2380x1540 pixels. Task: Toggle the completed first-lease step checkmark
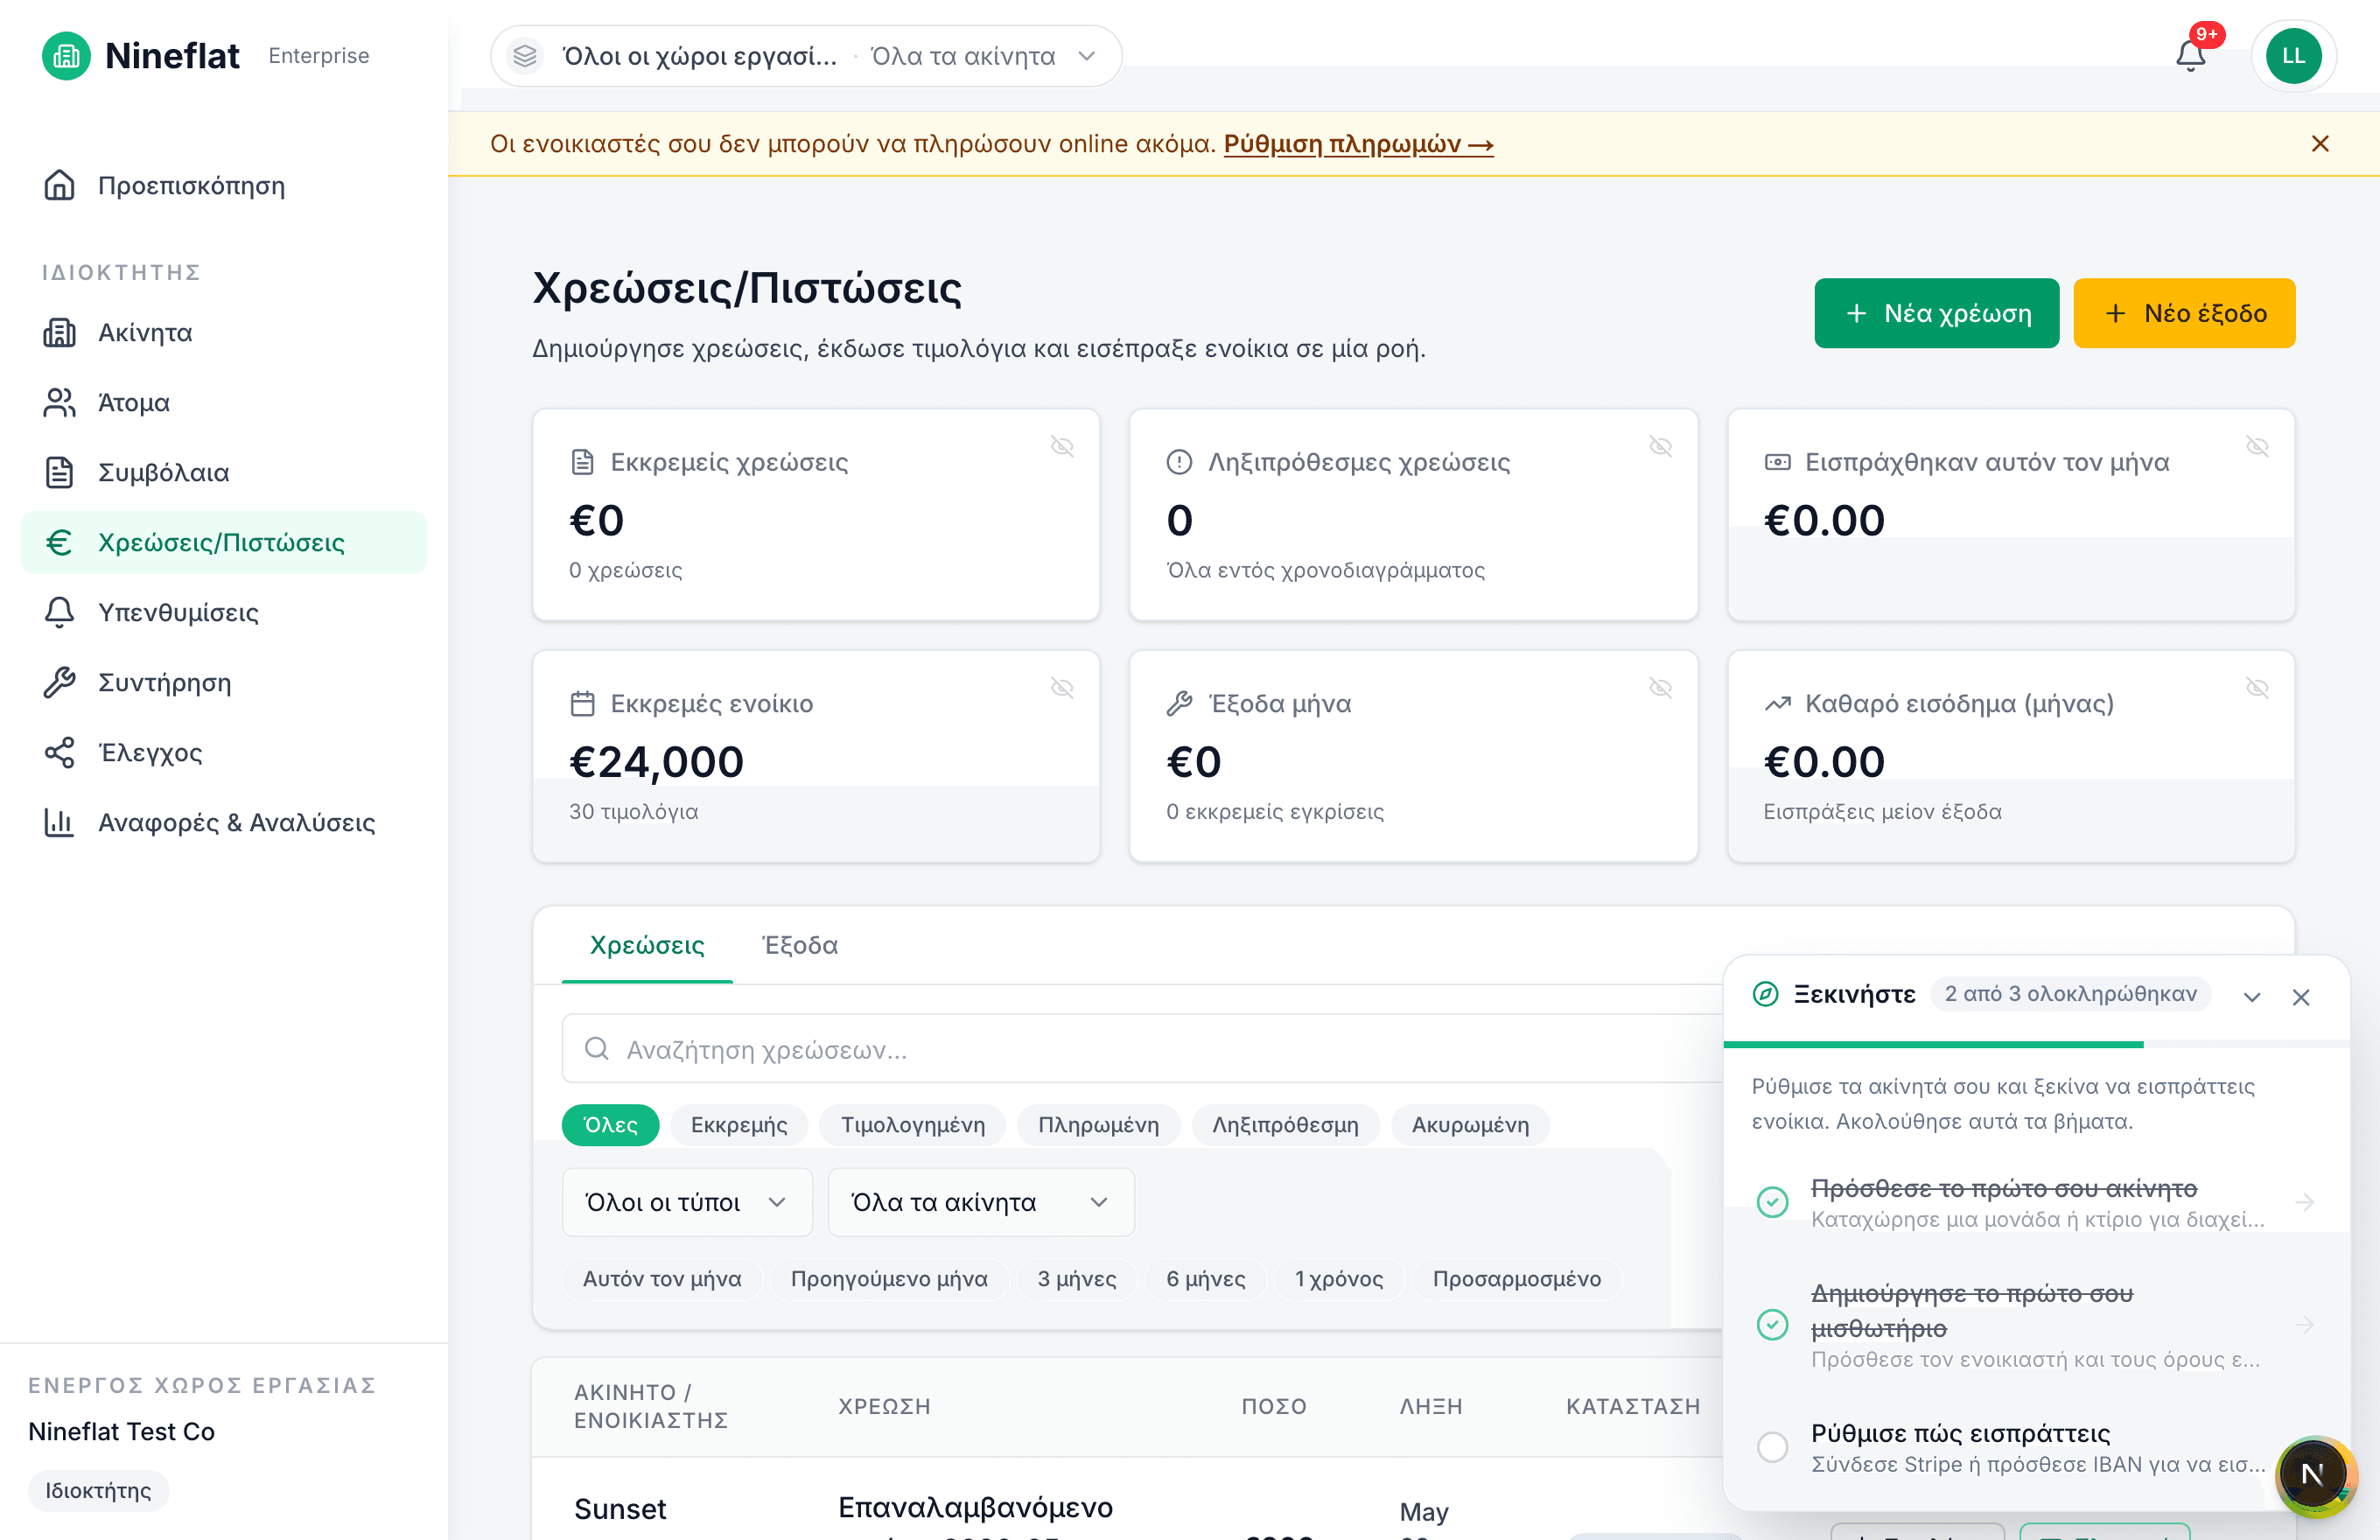click(x=1772, y=1326)
